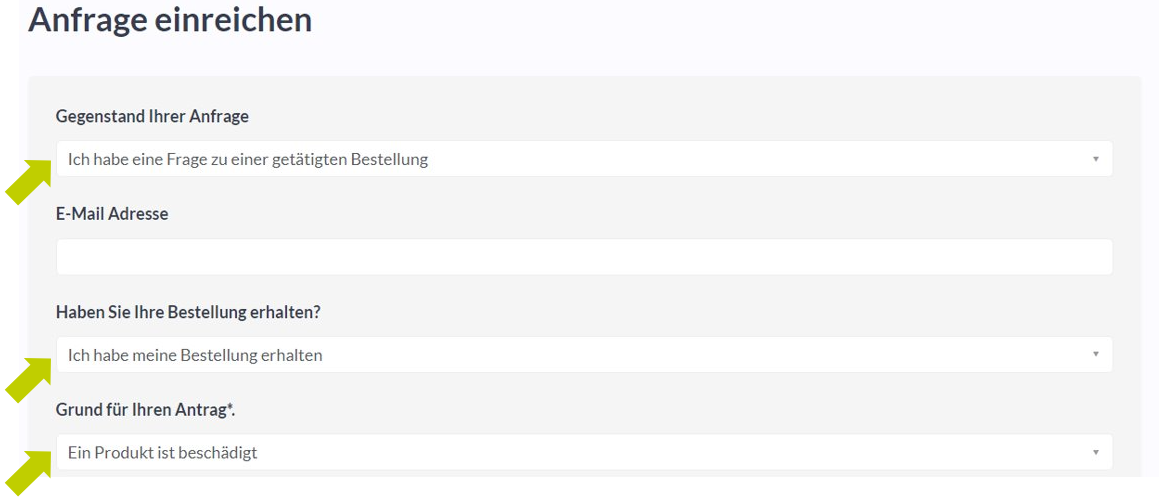This screenshot has width=1159, height=503.
Task: Click the green arrow beside the Gegenstand dropdown
Action: (x=28, y=180)
